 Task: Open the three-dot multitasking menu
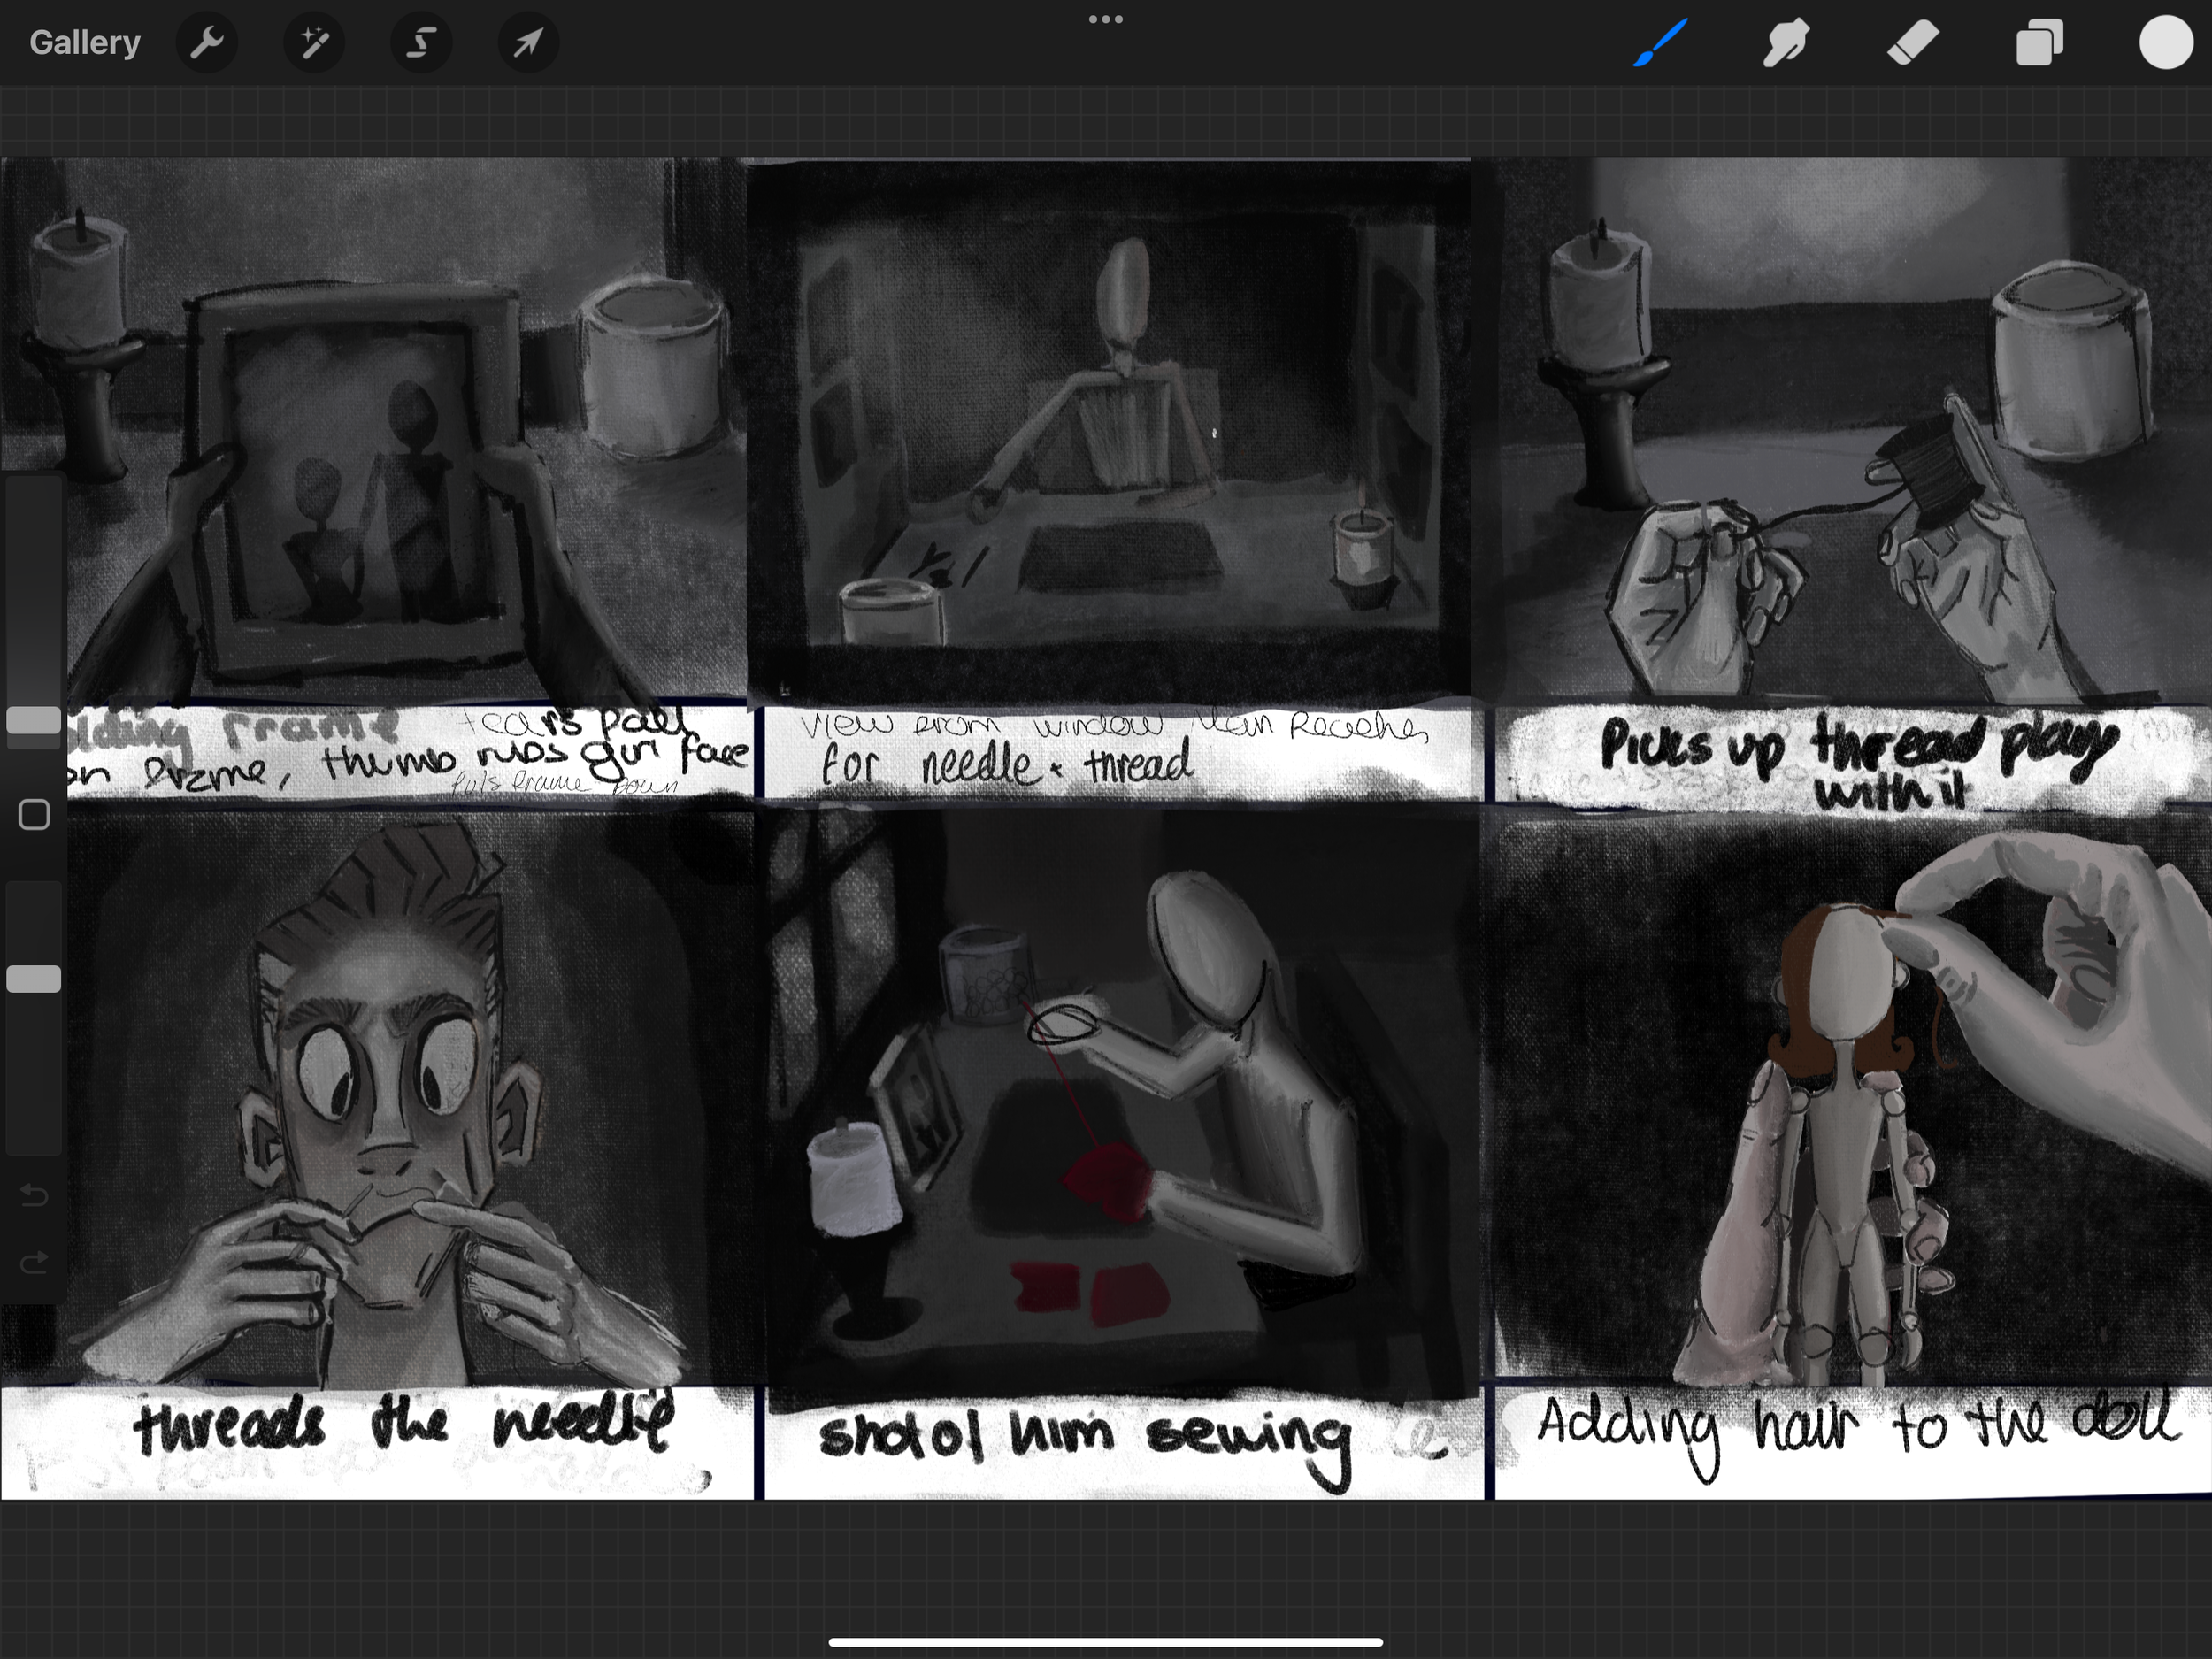pyautogui.click(x=1105, y=19)
